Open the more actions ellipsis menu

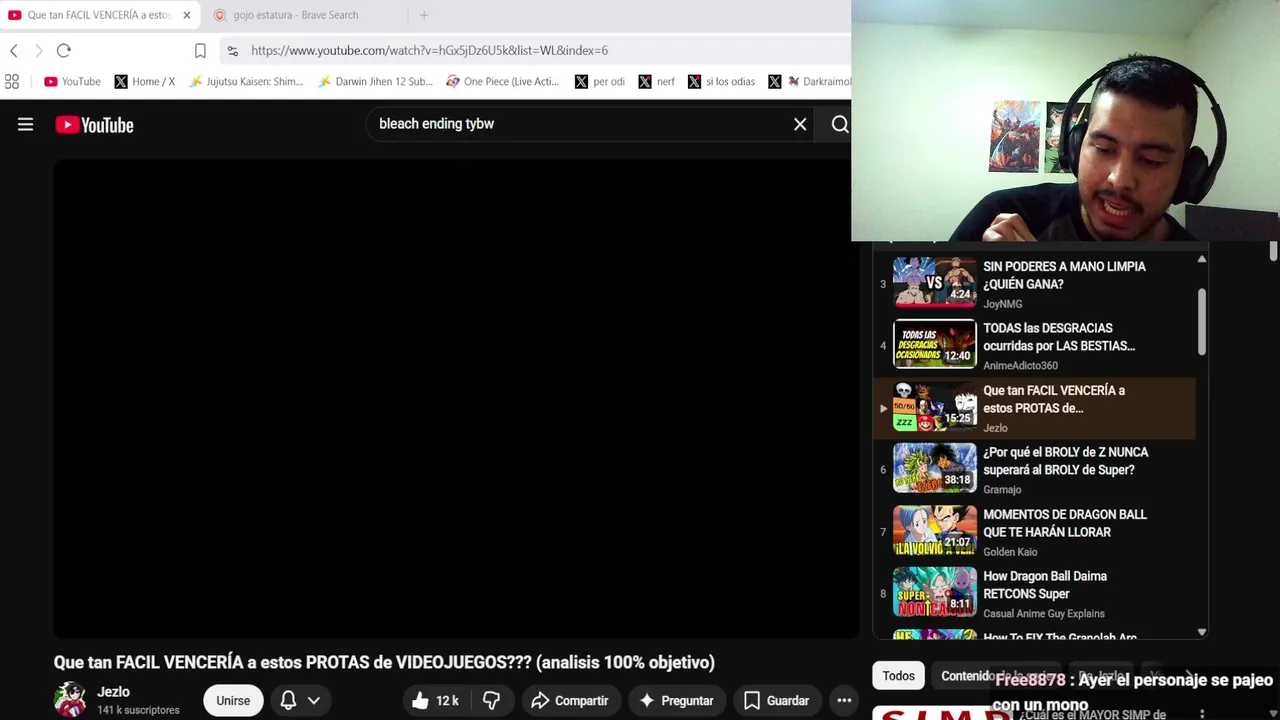[844, 700]
